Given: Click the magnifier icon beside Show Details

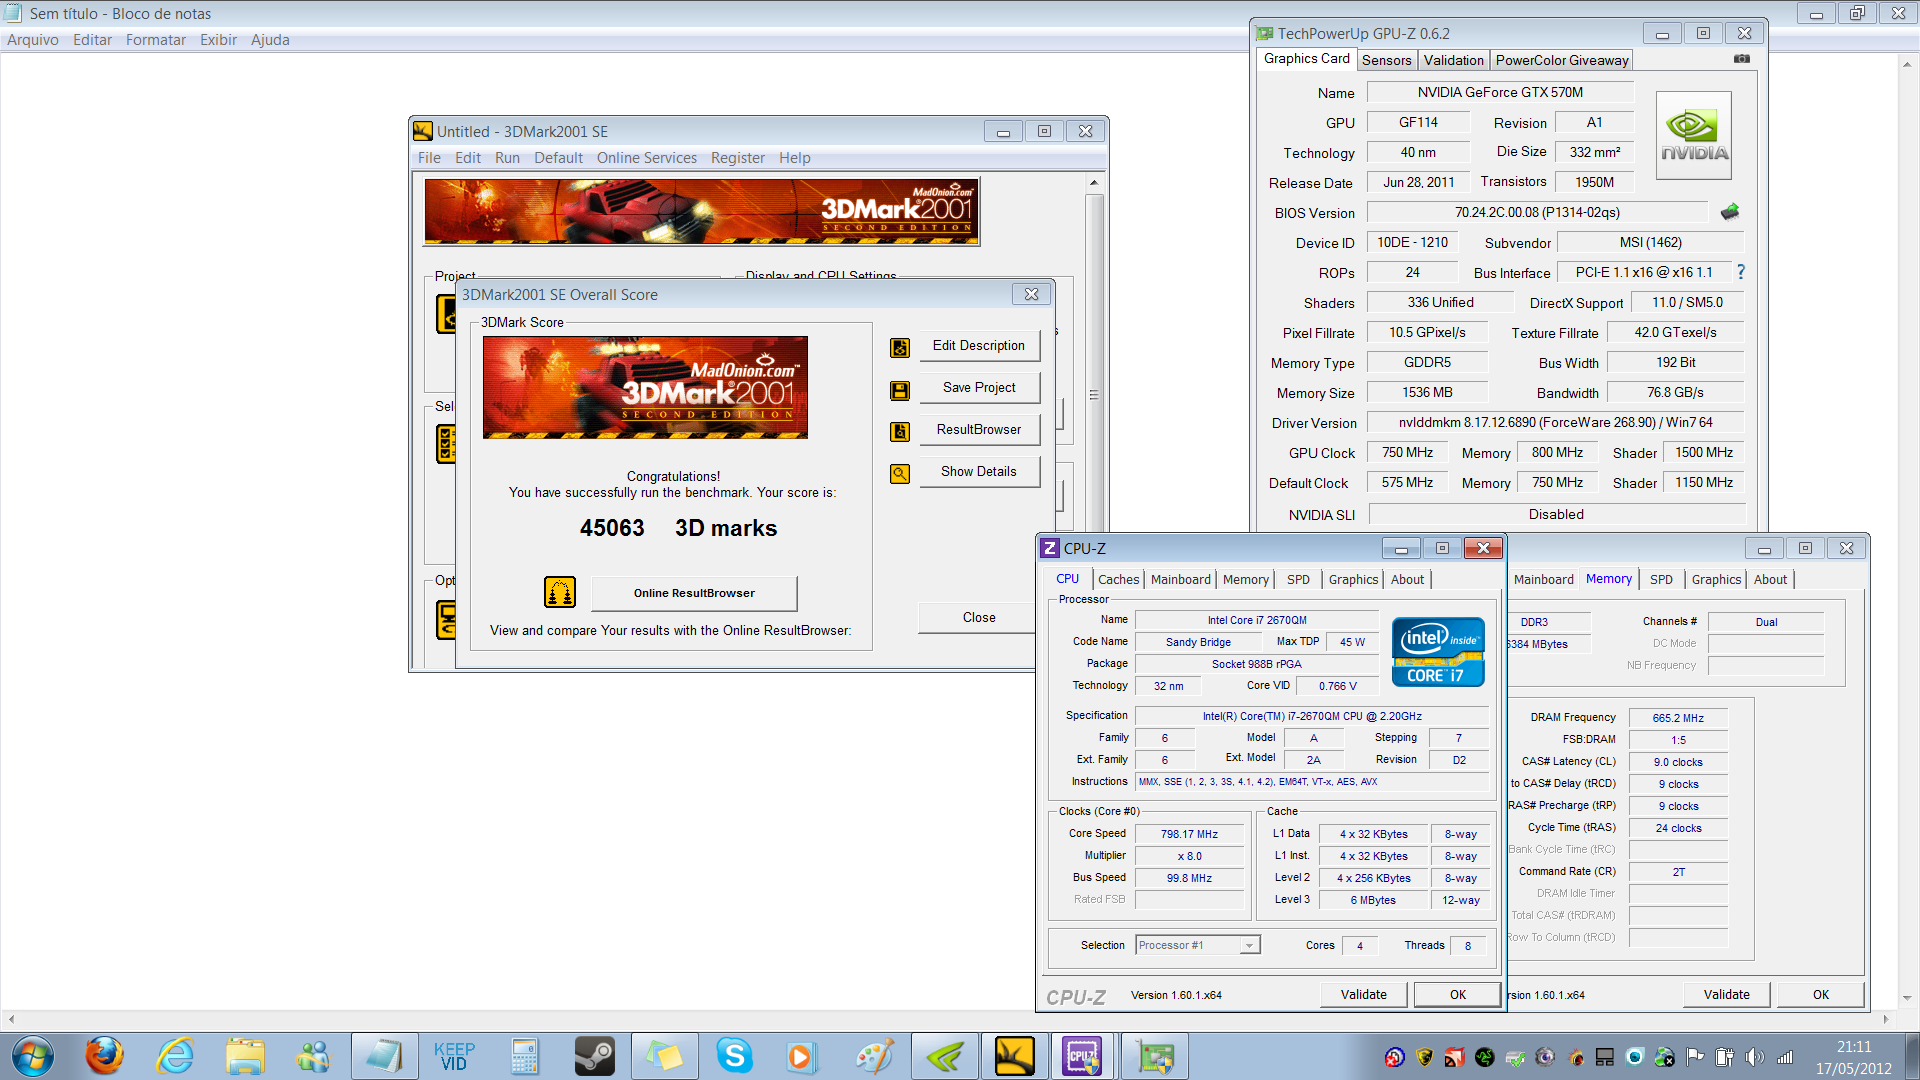Looking at the screenshot, I should pos(900,474).
